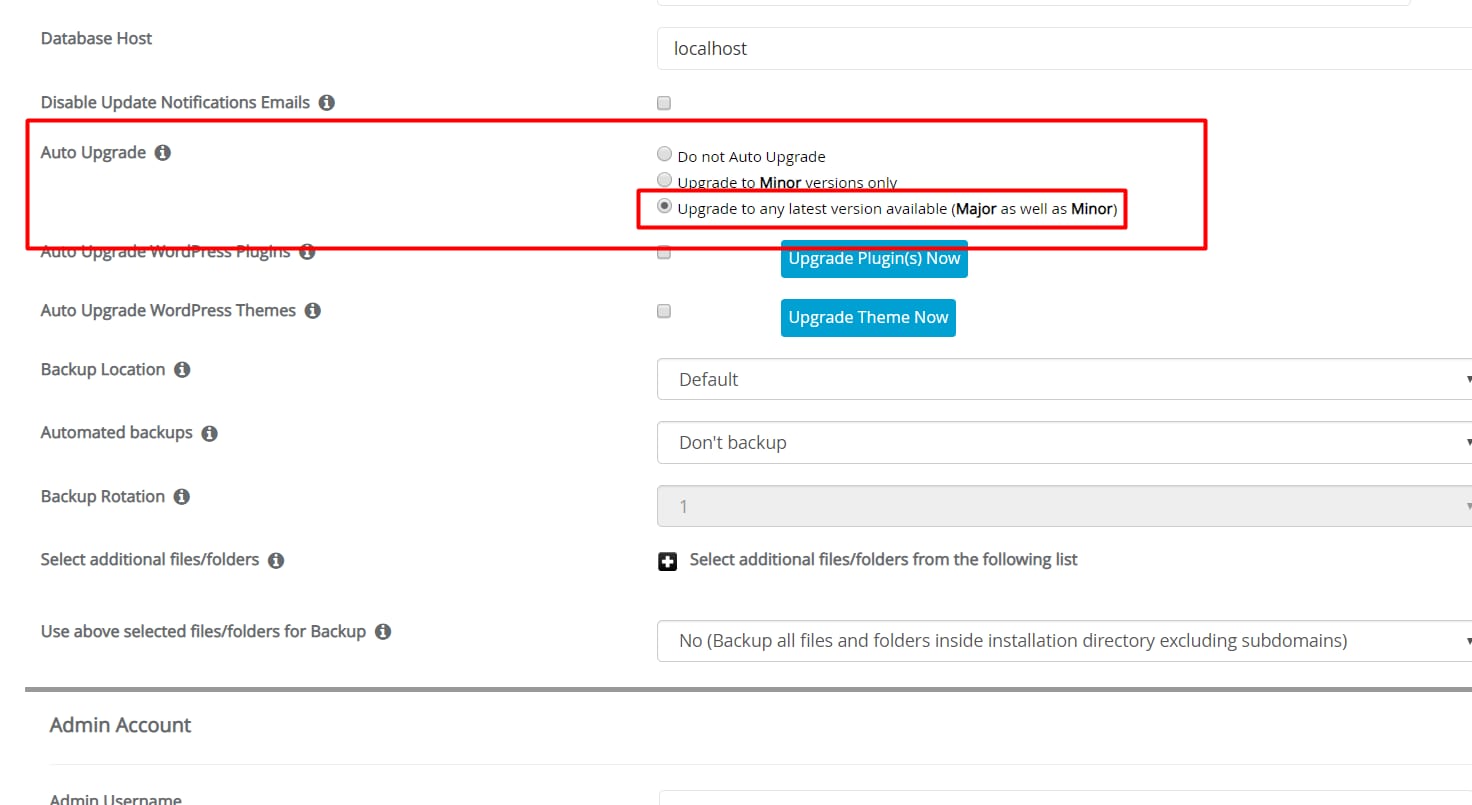Click info icon for Select additional files/folders label
This screenshot has width=1472, height=805.
point(276,560)
